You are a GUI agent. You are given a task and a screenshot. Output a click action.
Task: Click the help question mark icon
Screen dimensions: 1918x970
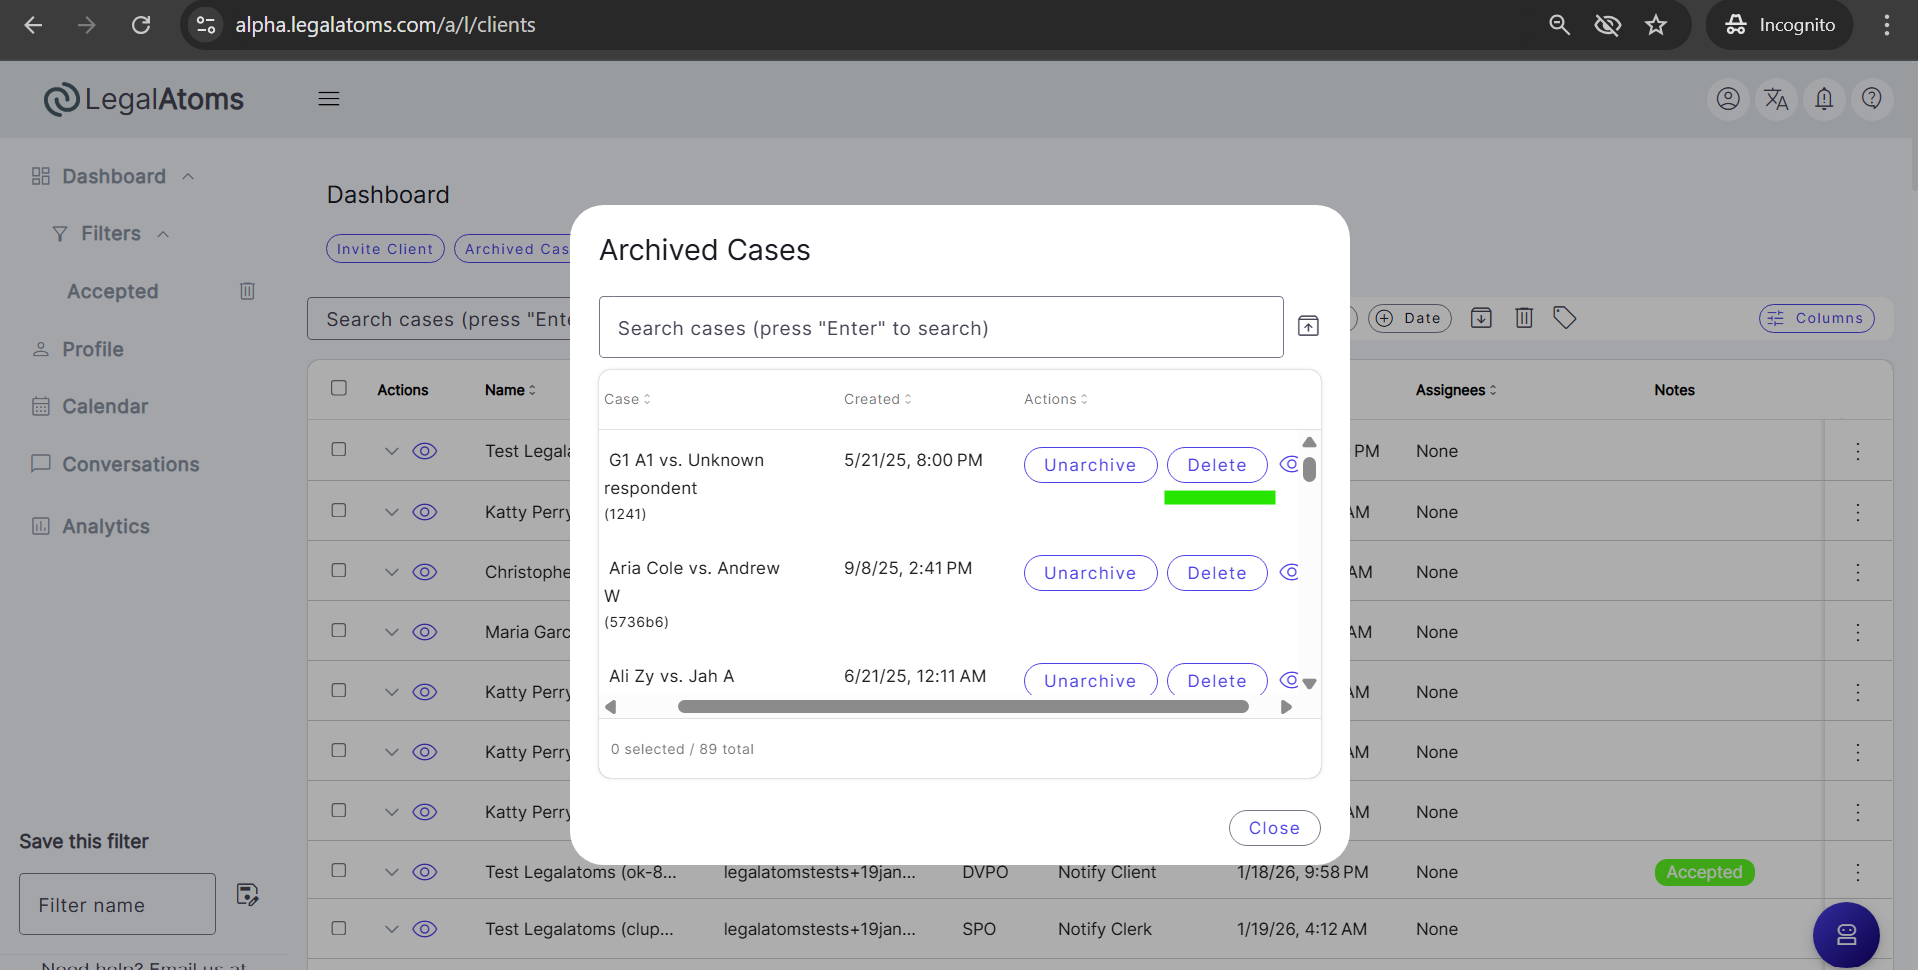pyautogui.click(x=1872, y=99)
